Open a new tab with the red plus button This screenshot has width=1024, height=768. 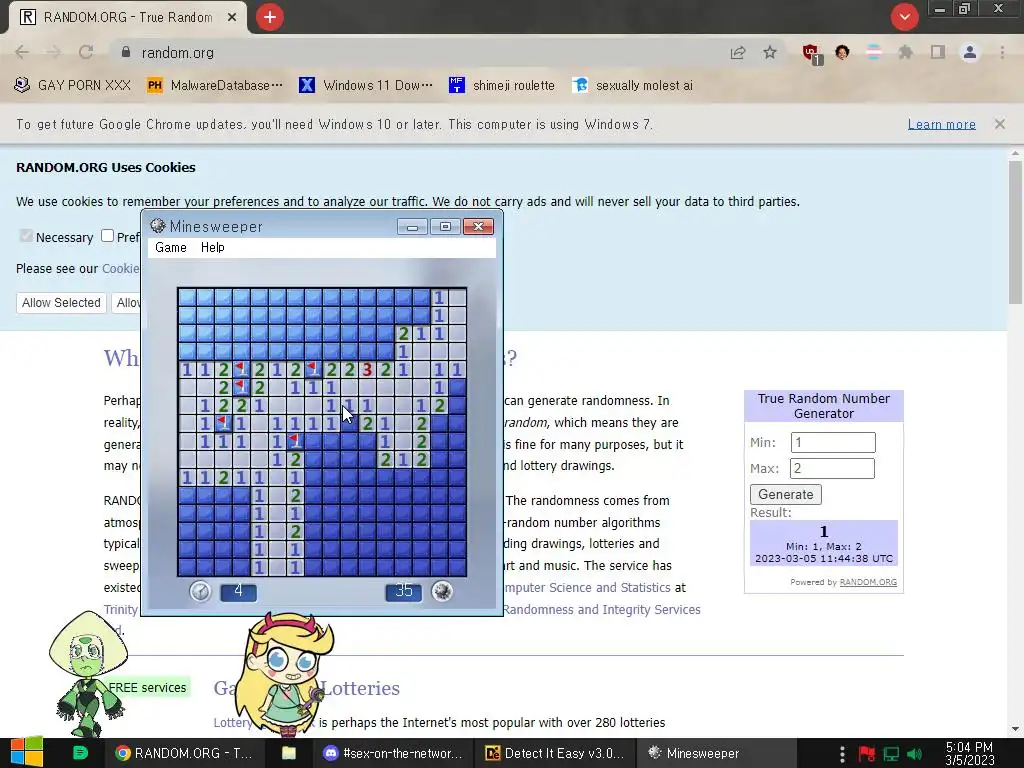pos(270,18)
